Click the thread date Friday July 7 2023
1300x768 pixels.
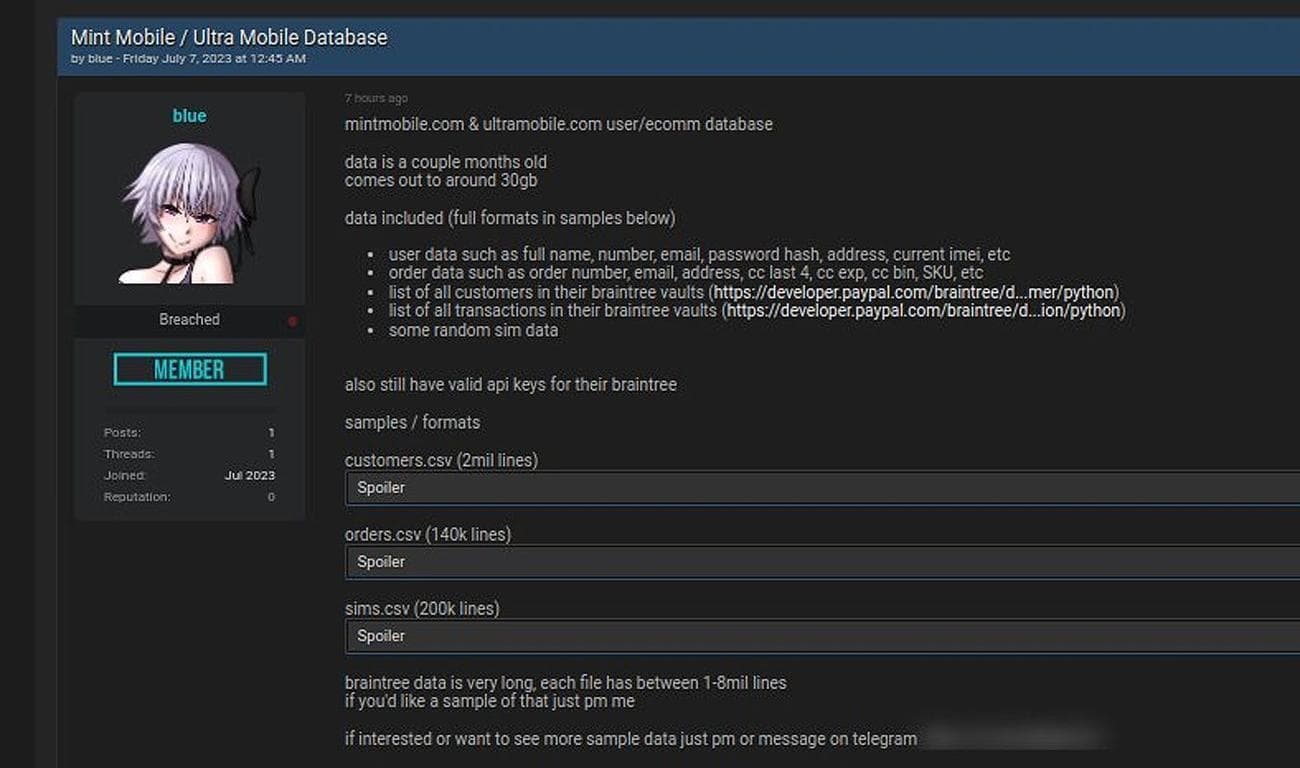coord(180,58)
